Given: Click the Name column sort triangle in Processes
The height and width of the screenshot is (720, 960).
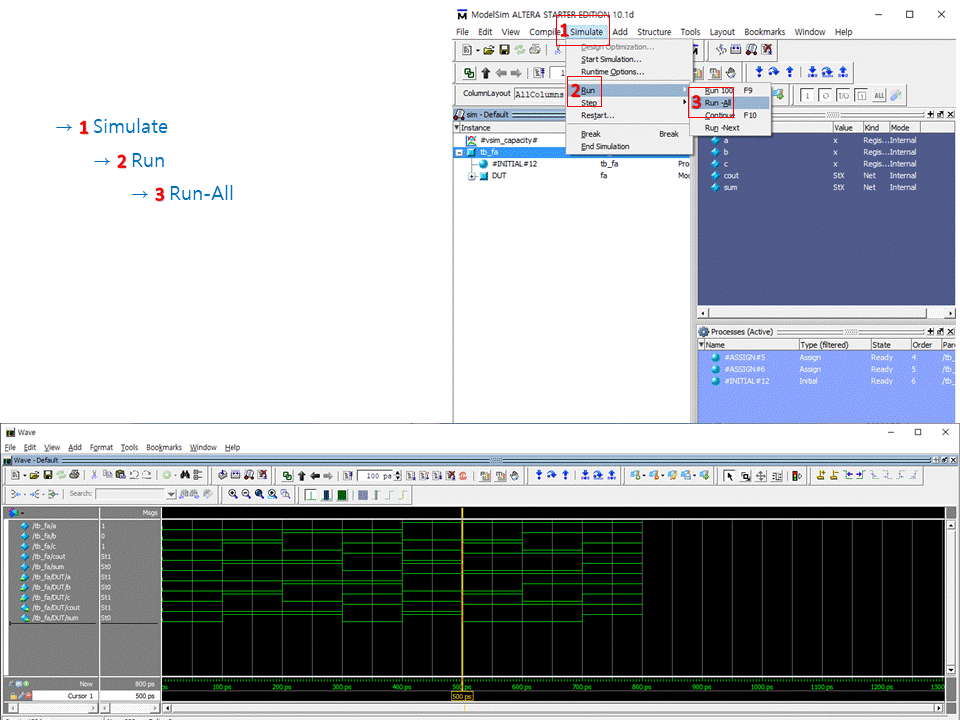Looking at the screenshot, I should [702, 345].
